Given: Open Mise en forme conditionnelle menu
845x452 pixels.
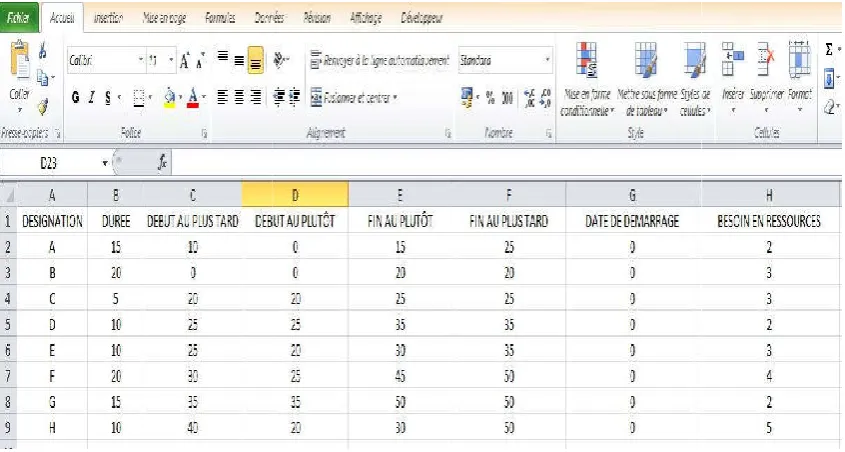Looking at the screenshot, I should pos(587,79).
